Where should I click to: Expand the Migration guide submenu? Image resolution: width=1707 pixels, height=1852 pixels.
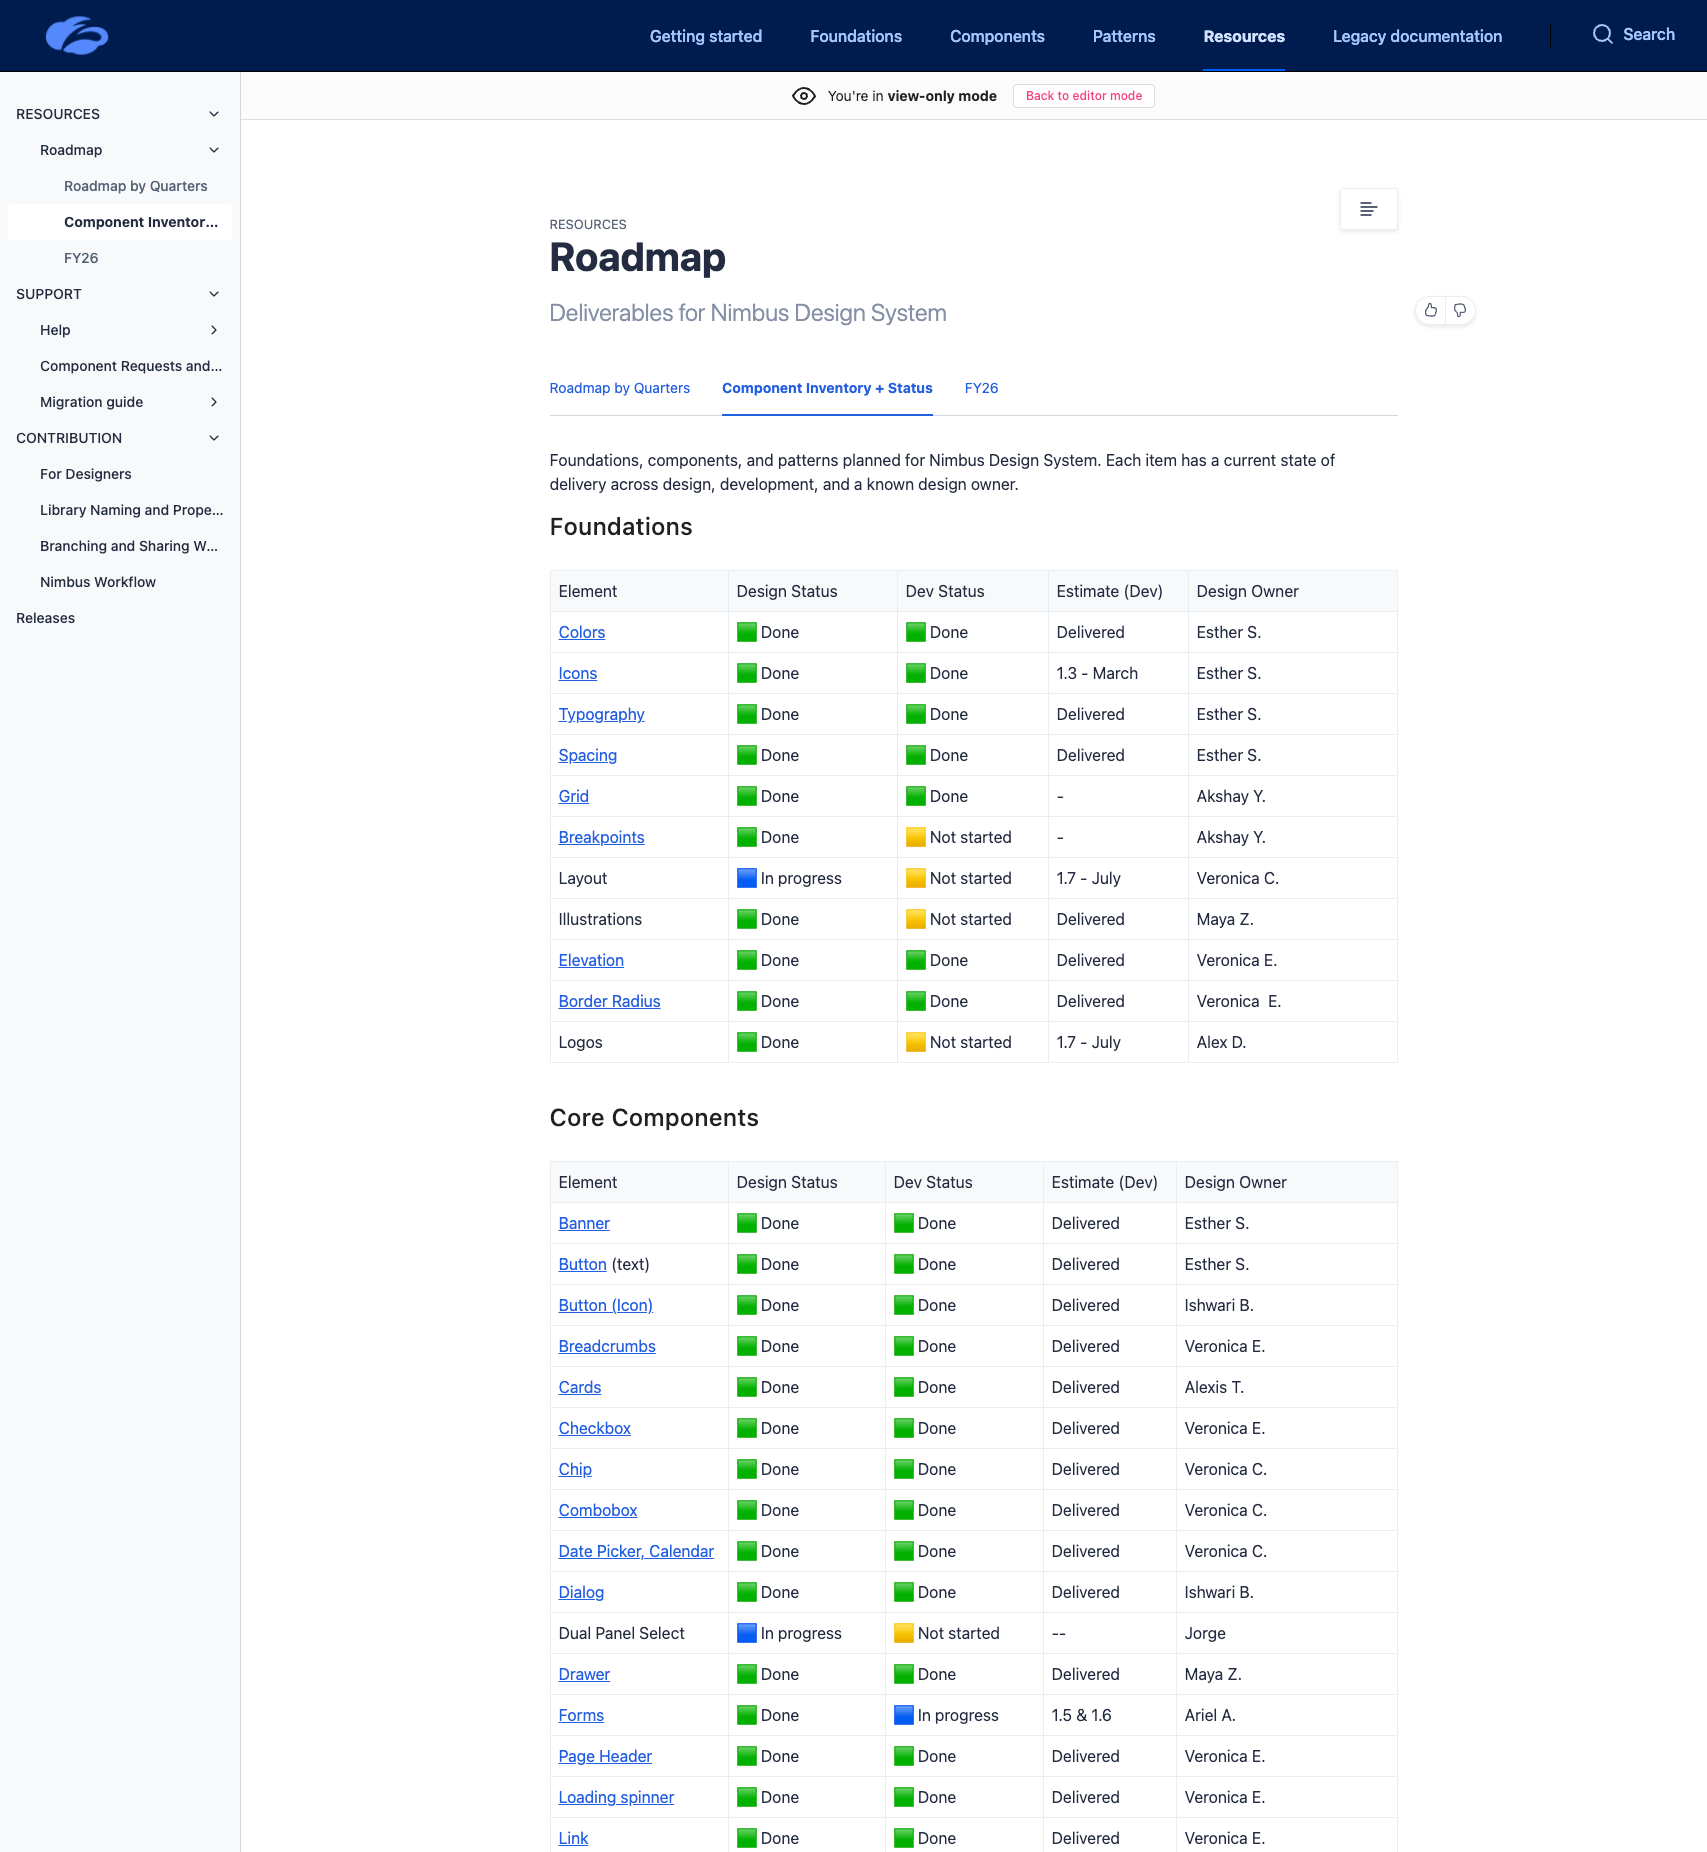pyautogui.click(x=214, y=402)
